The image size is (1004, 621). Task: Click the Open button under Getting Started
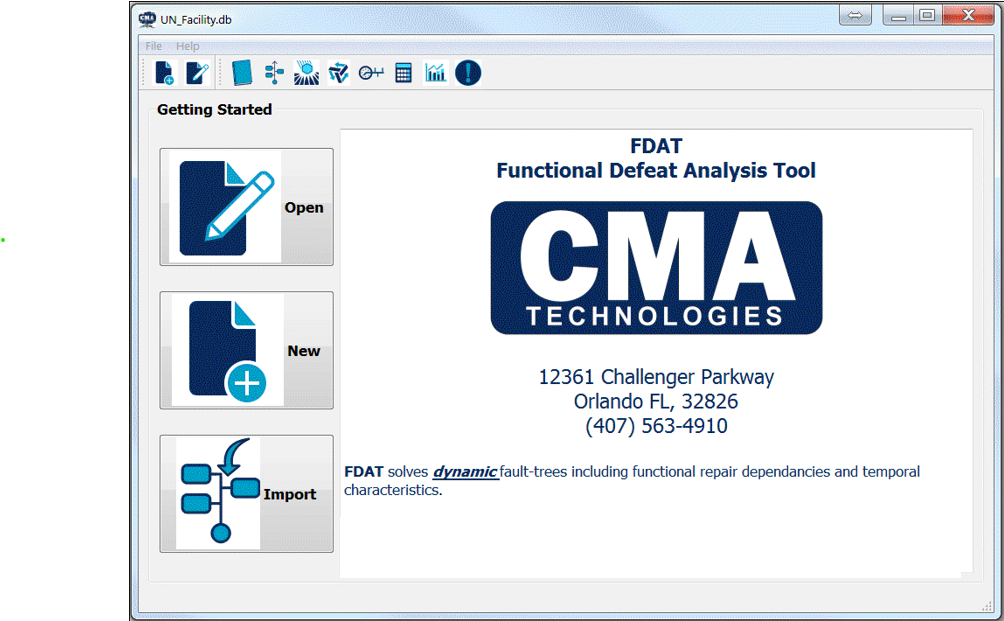point(246,206)
